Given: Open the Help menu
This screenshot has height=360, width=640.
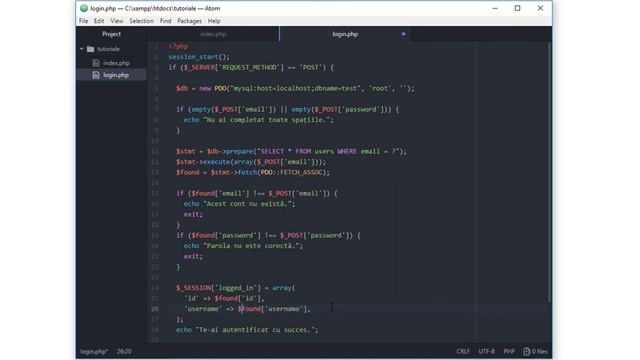Looking at the screenshot, I should (214, 21).
